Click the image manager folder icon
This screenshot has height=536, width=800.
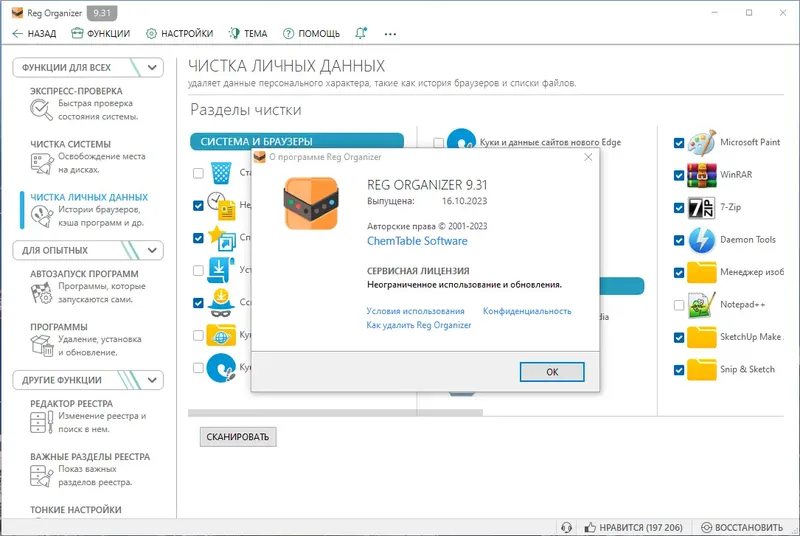pos(702,272)
